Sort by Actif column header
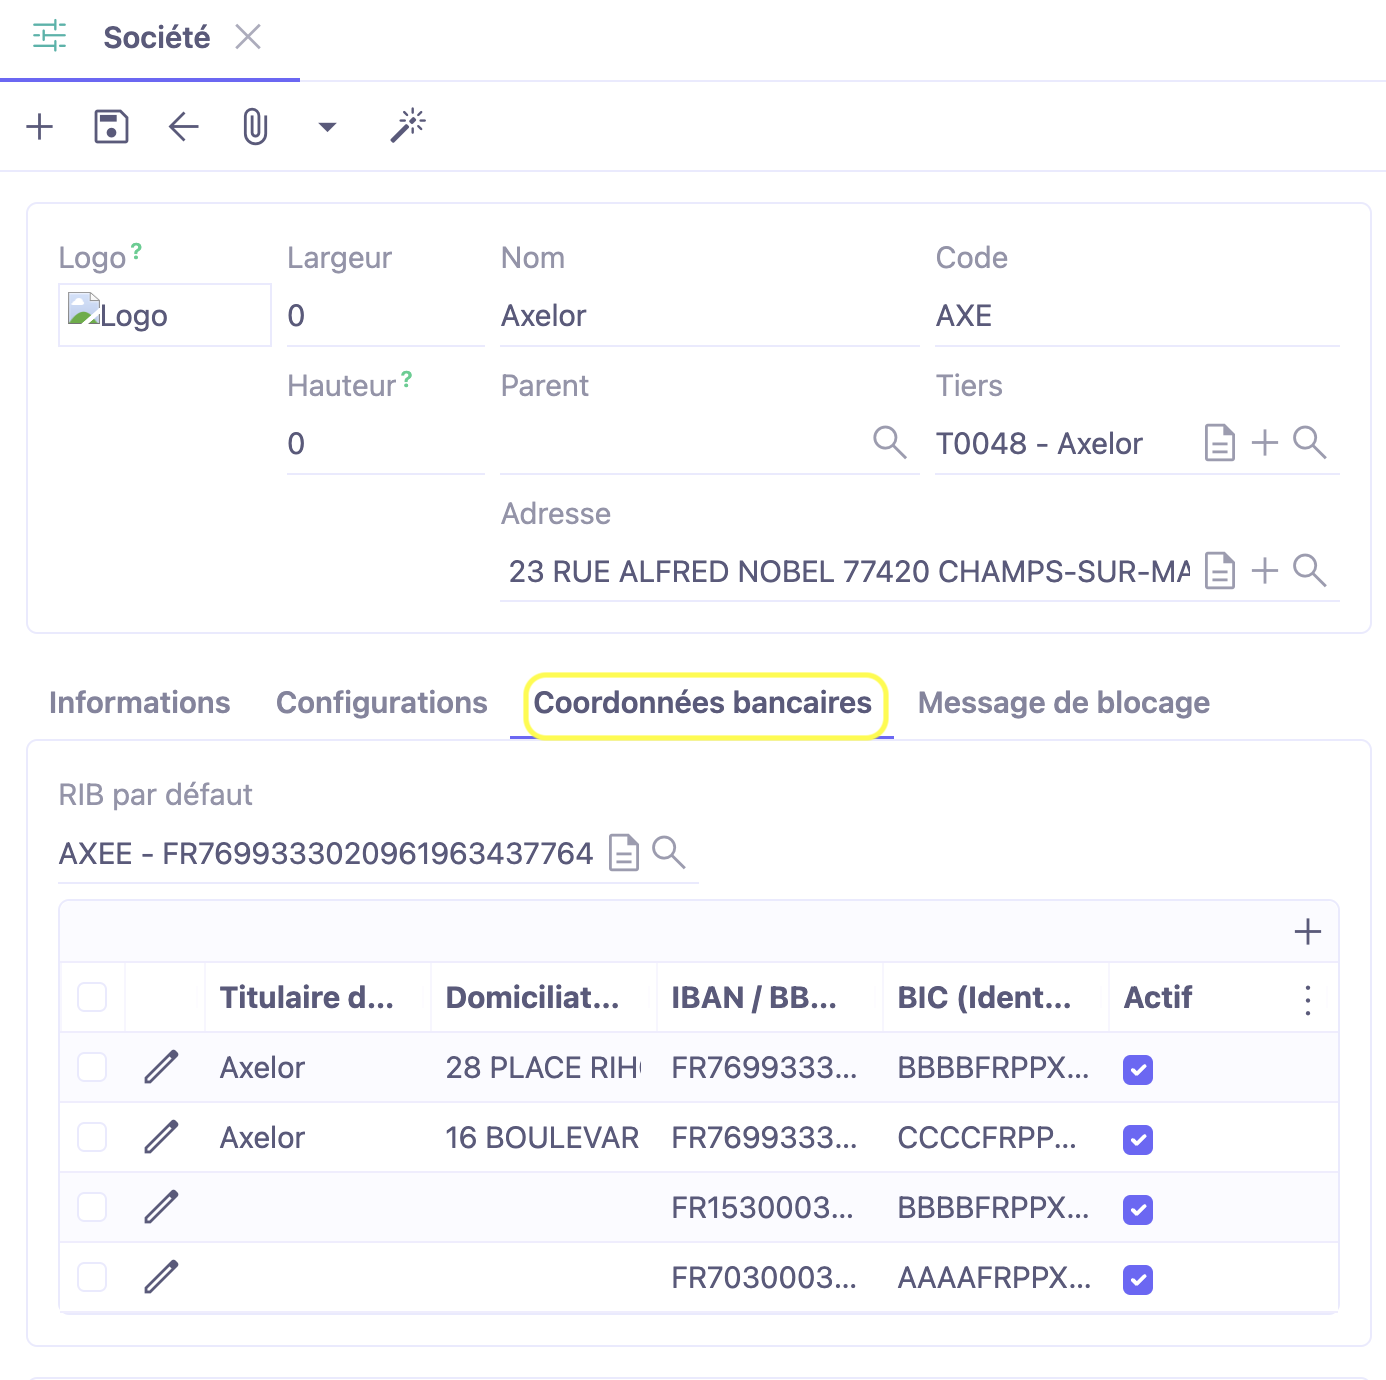The height and width of the screenshot is (1380, 1386). point(1158,997)
